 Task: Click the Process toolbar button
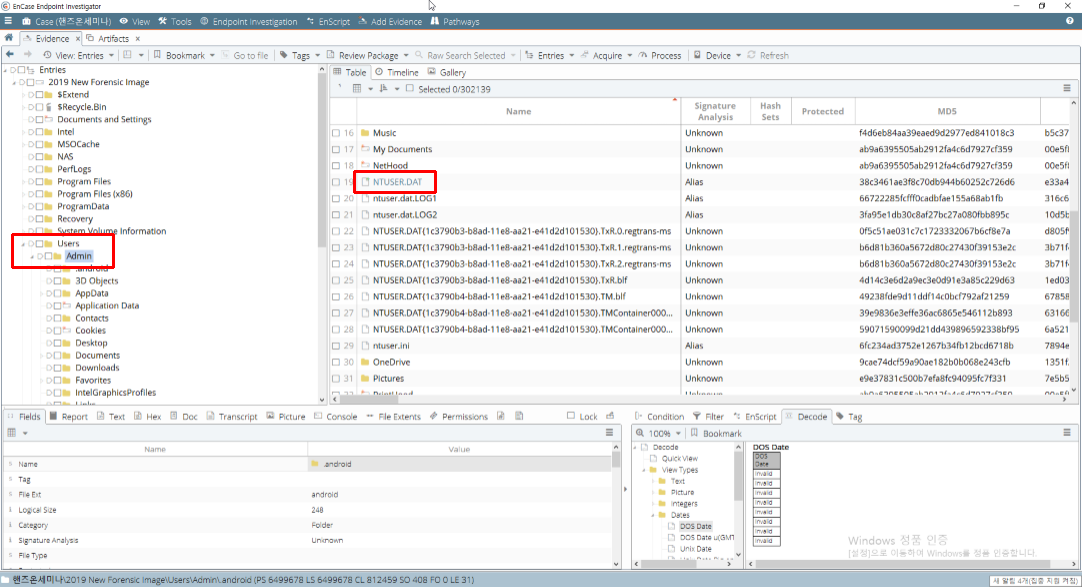[660, 55]
